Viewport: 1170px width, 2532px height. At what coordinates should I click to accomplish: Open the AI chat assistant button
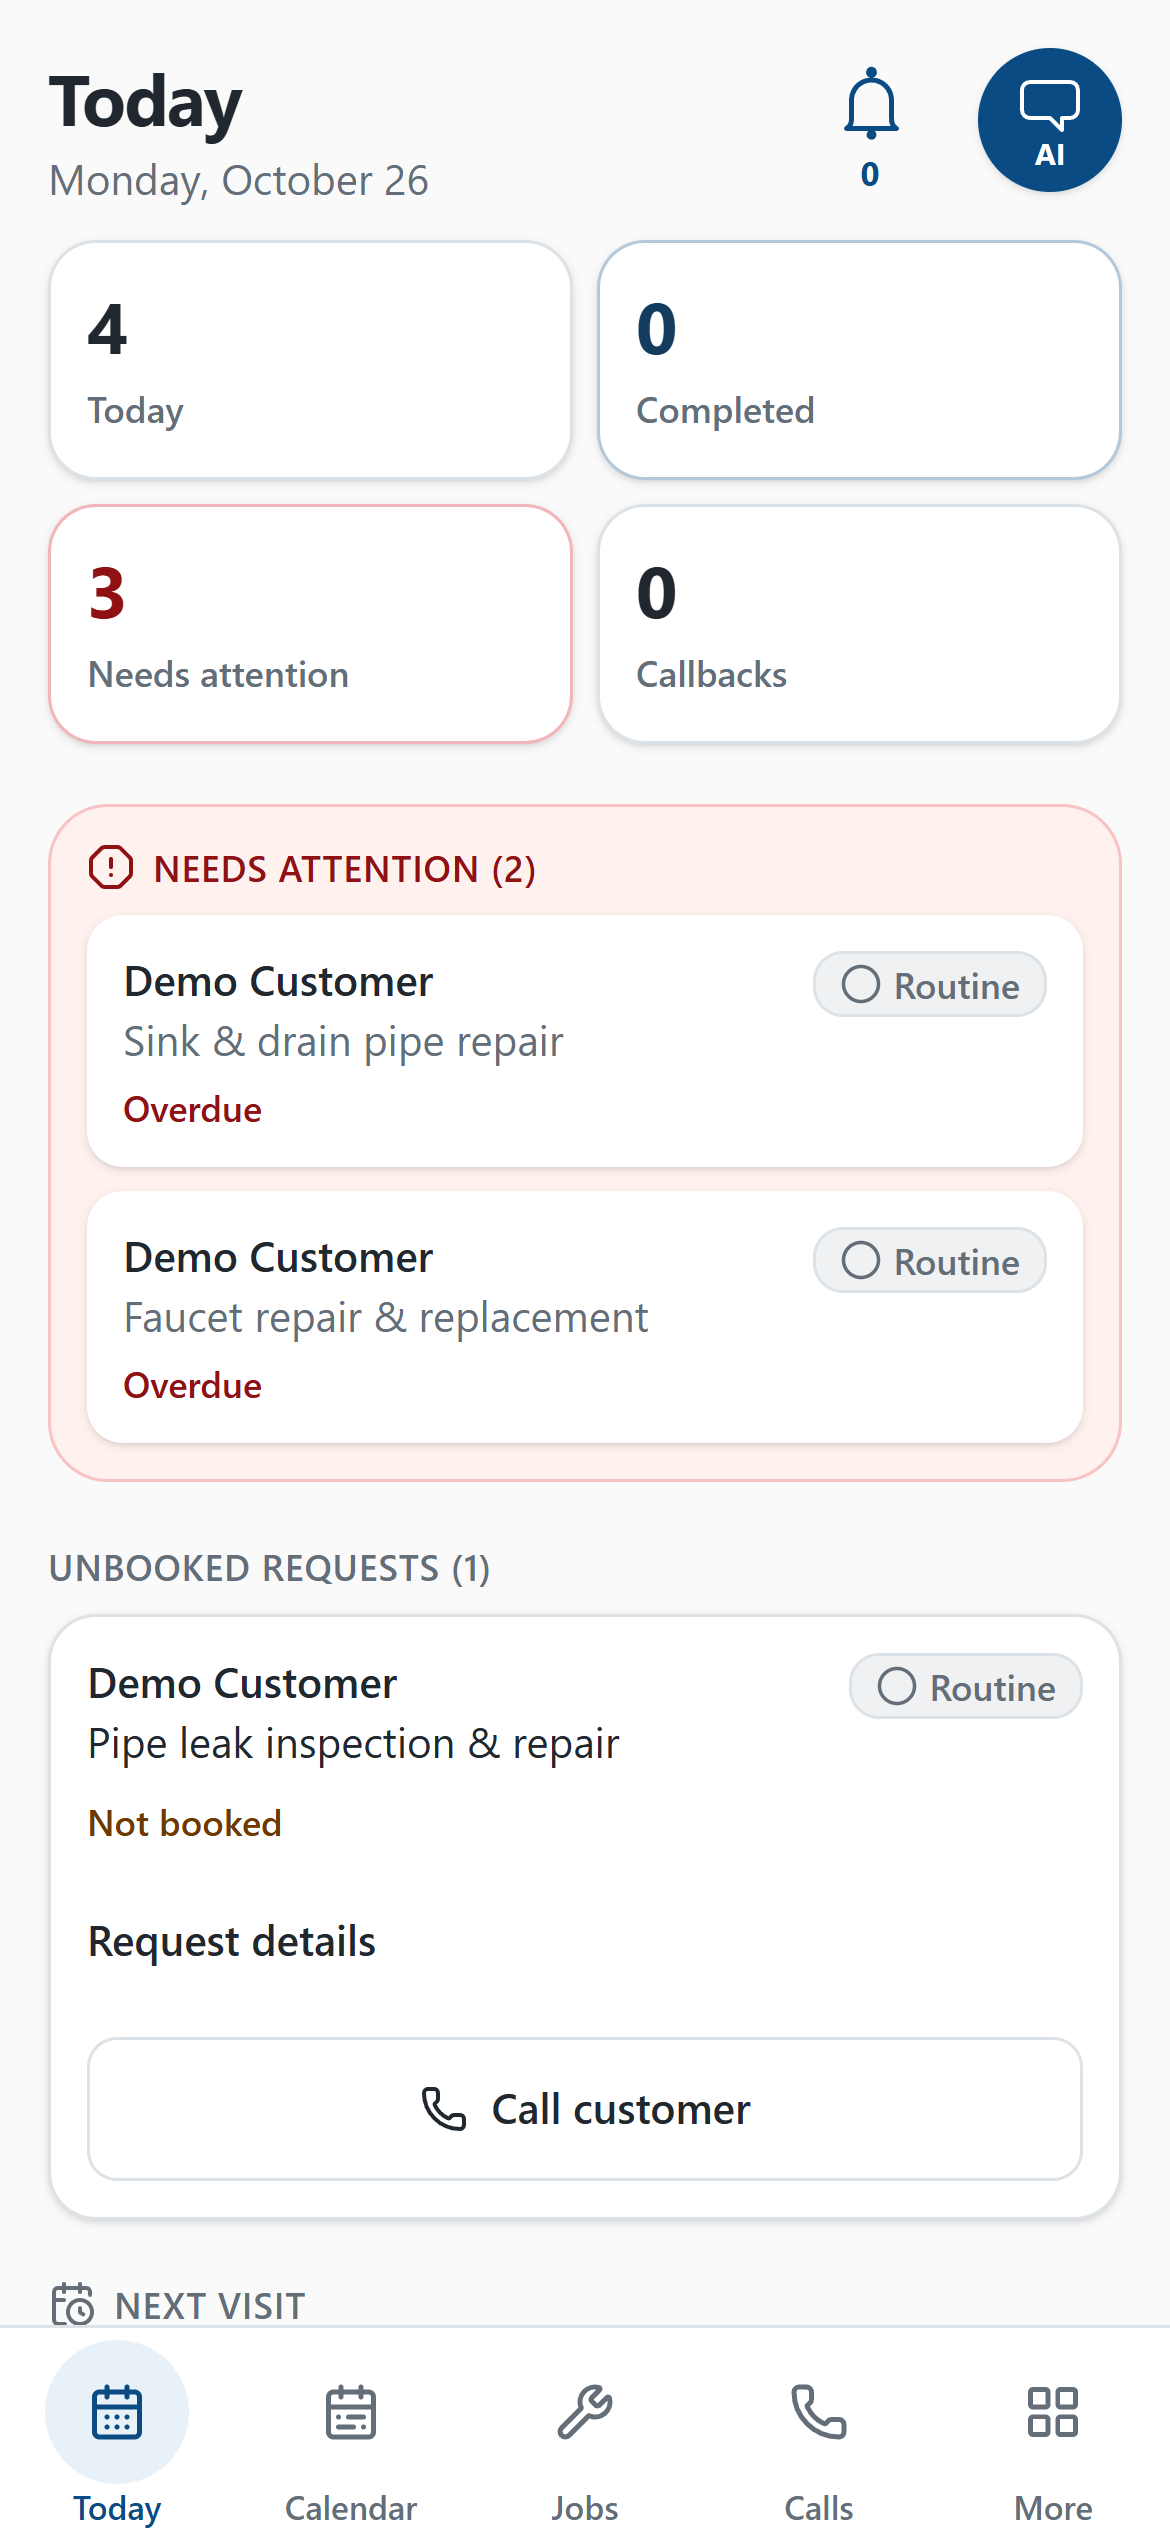(x=1049, y=120)
